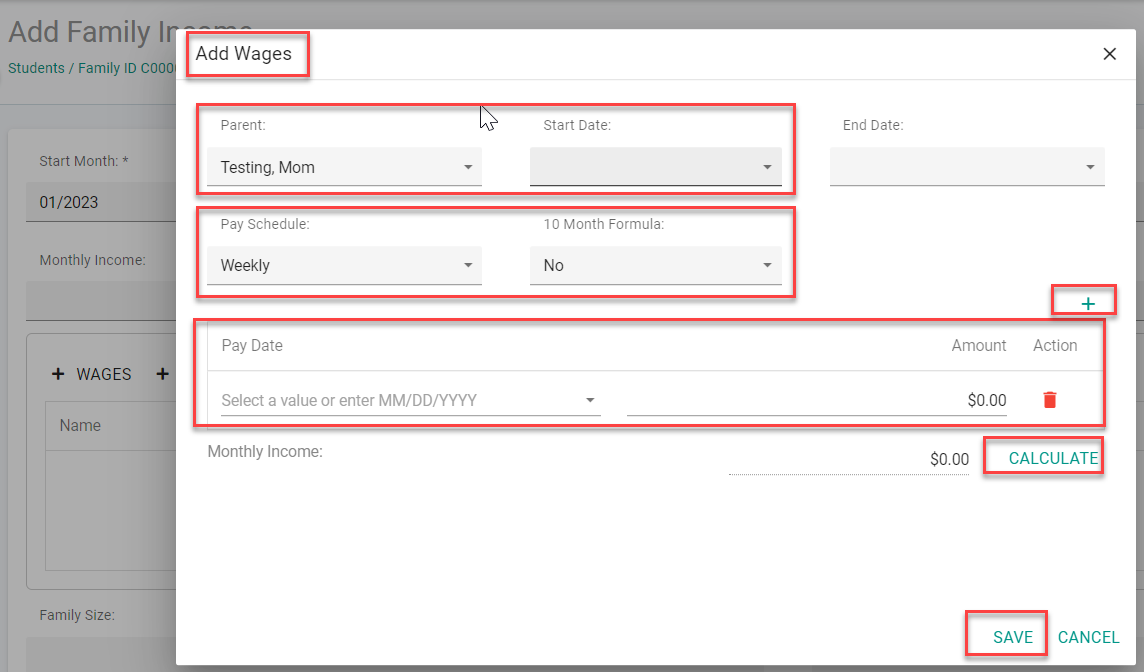Open the Students breadcrumb link
1144x672 pixels.
[x=35, y=69]
